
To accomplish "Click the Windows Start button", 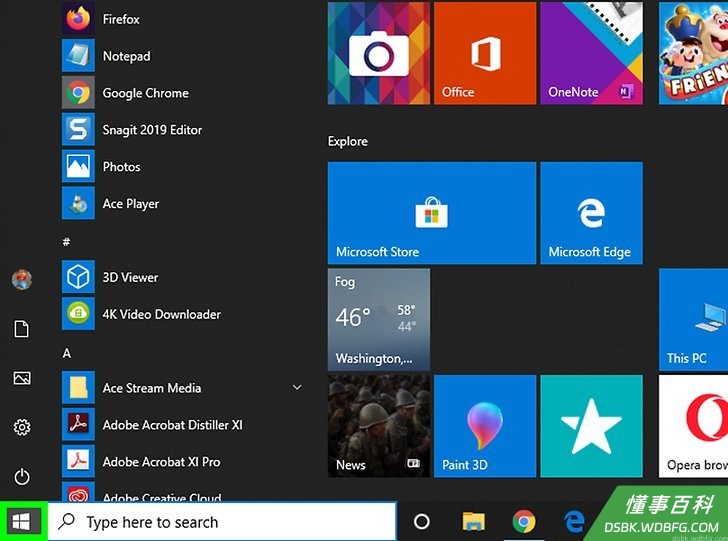I will (x=21, y=521).
